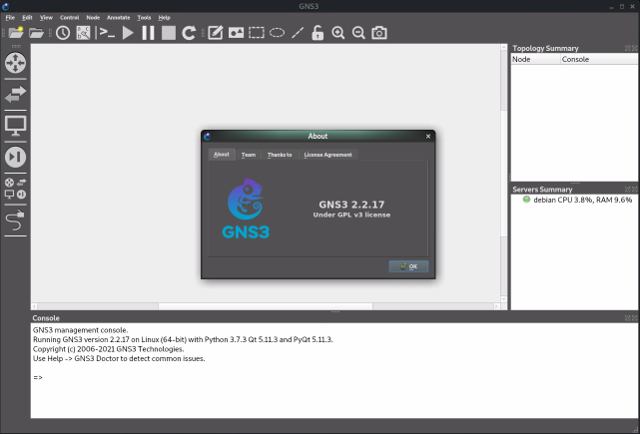Open snapshot manager clock icon

63,33
